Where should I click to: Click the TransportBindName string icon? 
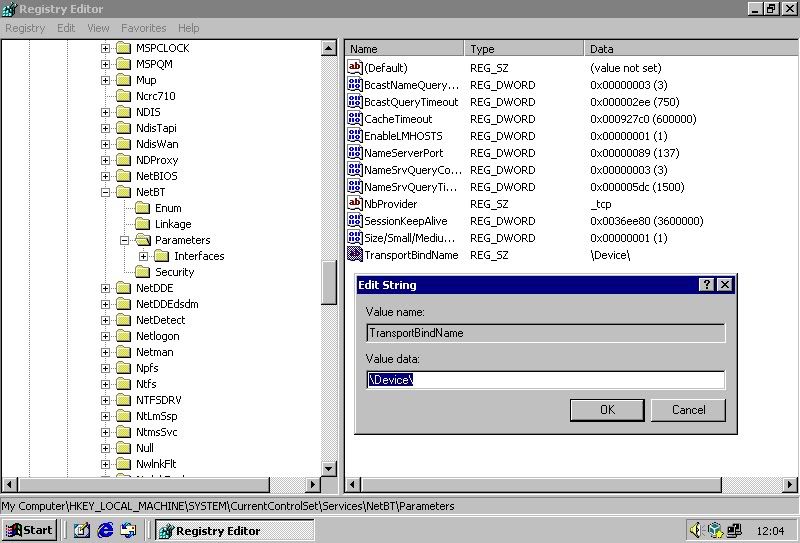(x=355, y=255)
